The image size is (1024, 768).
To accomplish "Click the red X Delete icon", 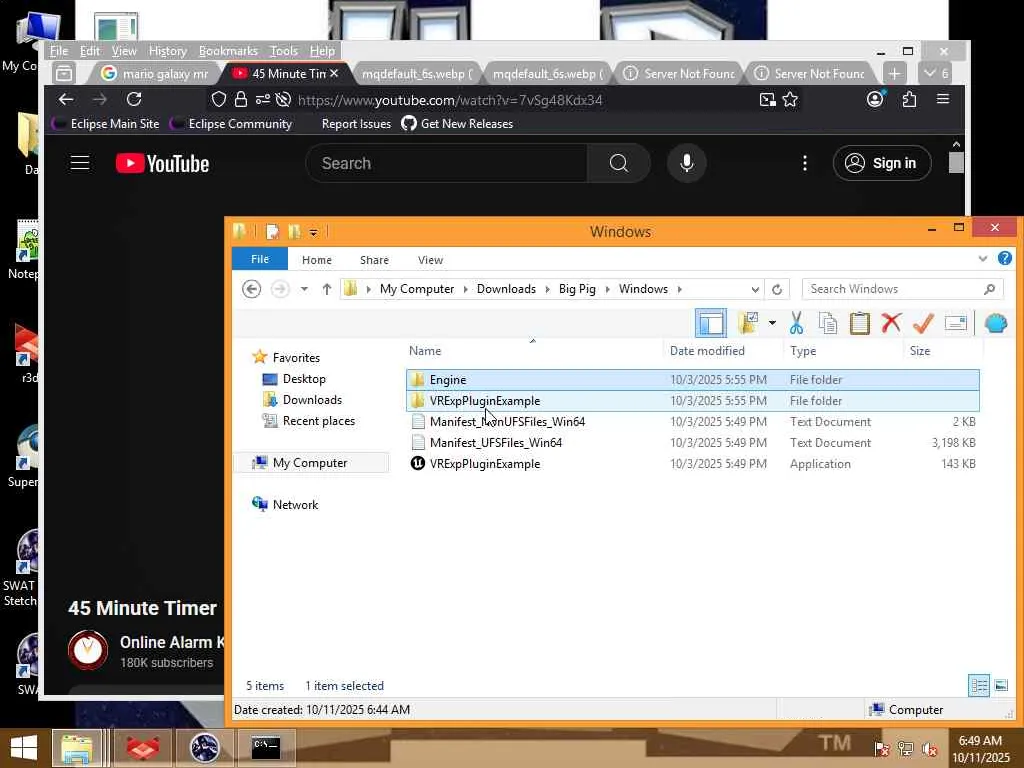I will coord(891,323).
